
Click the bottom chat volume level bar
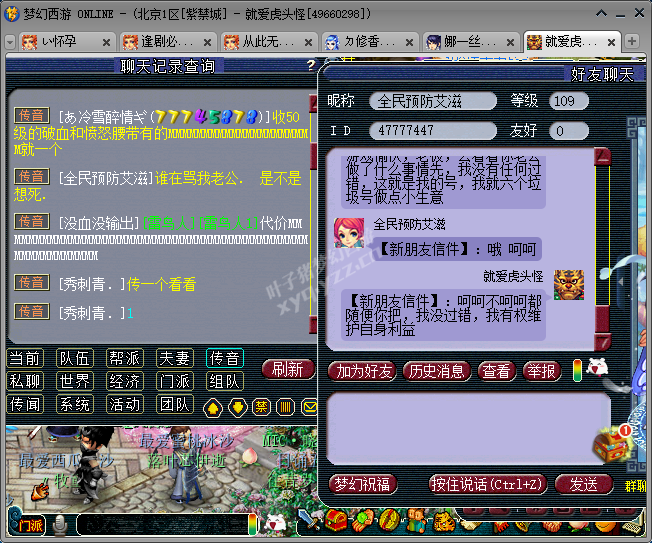[252, 524]
